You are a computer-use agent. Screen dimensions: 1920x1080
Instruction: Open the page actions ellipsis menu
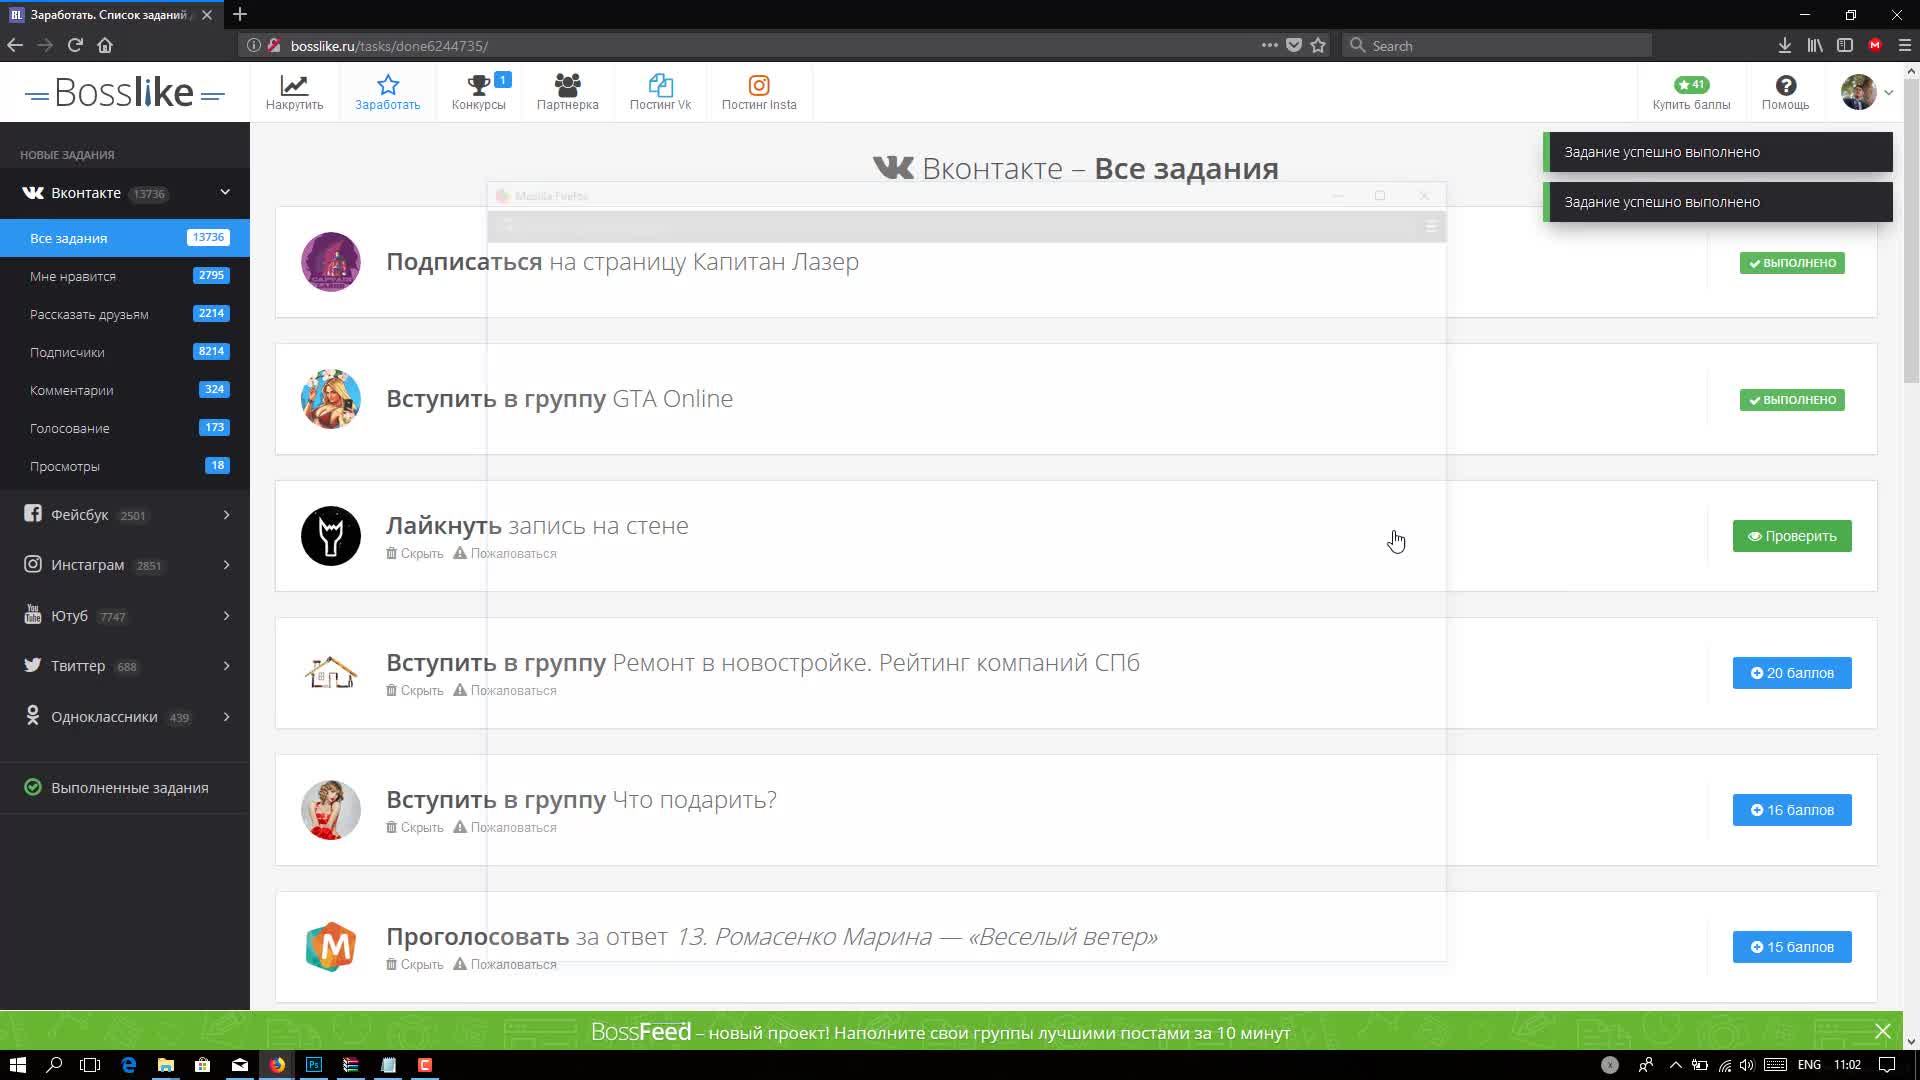coord(1269,45)
